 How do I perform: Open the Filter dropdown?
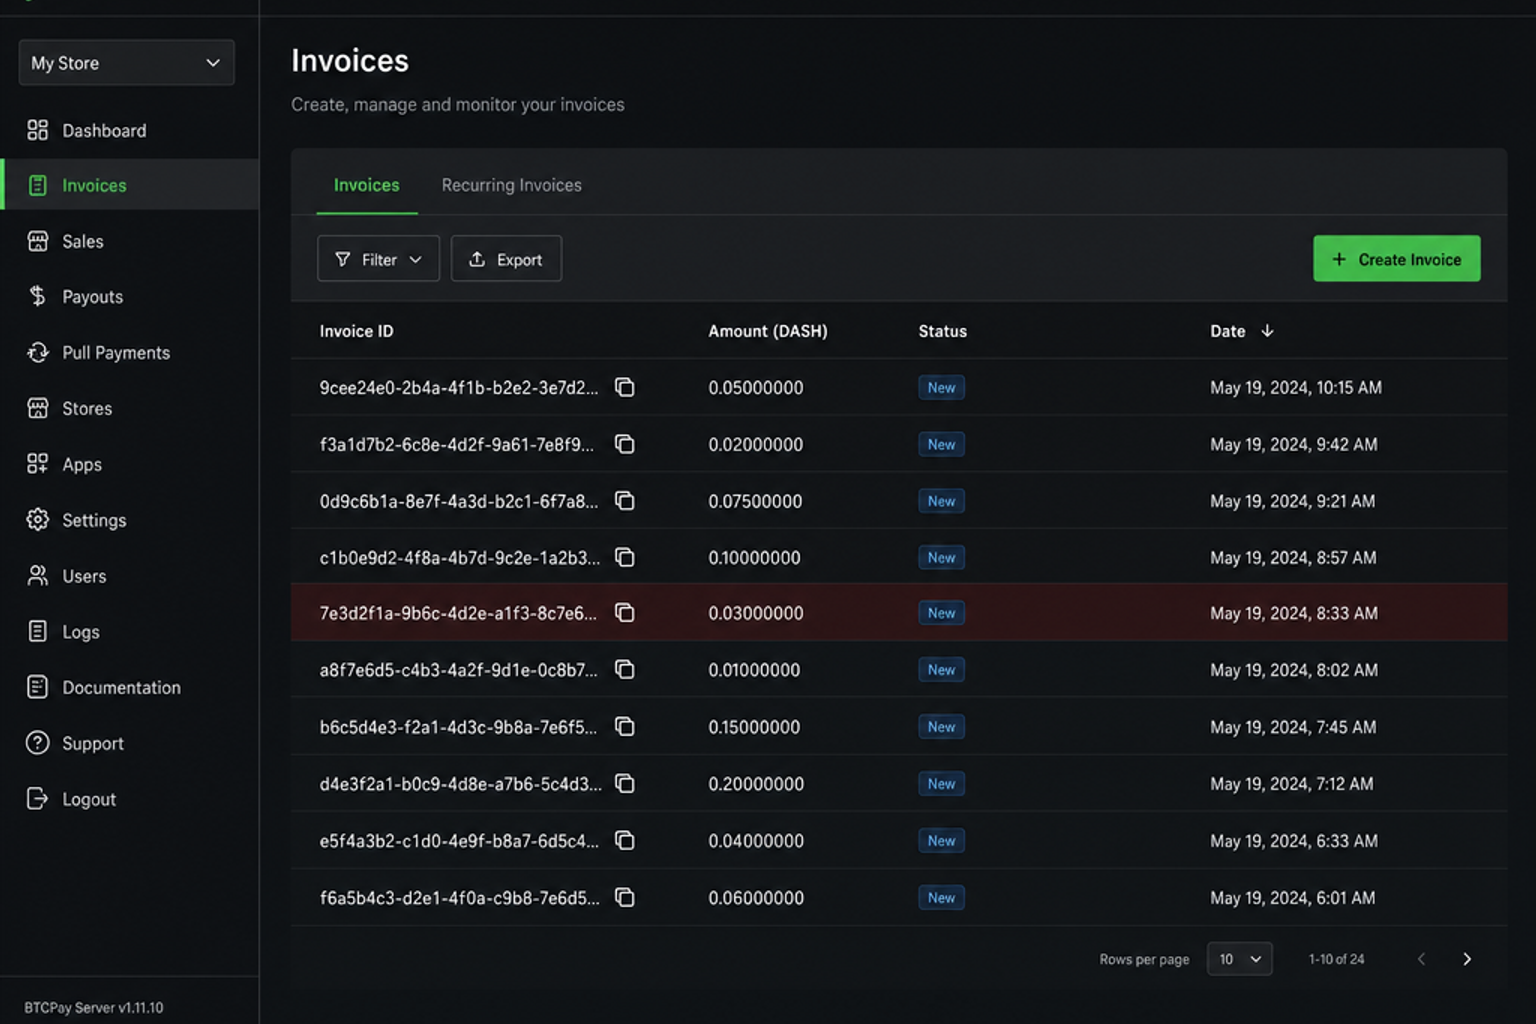coord(378,259)
